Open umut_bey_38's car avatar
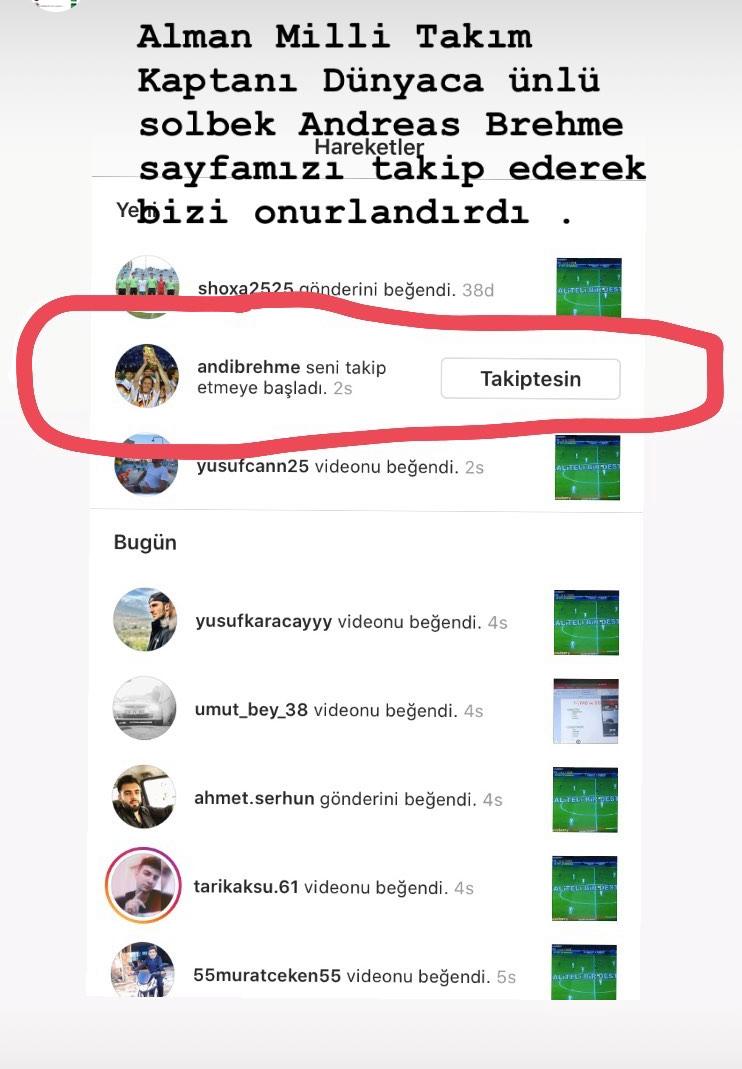Image resolution: width=742 pixels, height=1069 pixels. [x=144, y=708]
